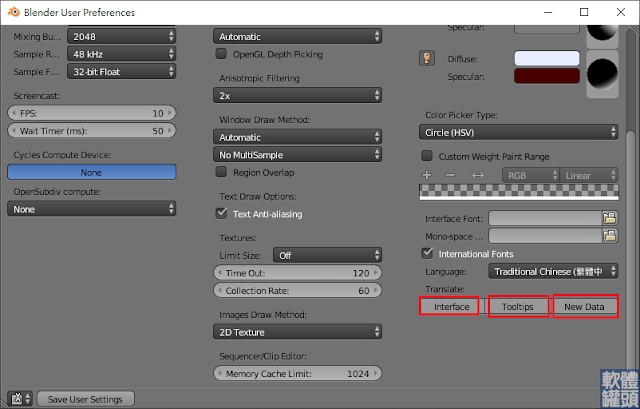Viewport: 640px width, 409px height.
Task: Open Limit Size Off dropdown
Action: [x=327, y=255]
